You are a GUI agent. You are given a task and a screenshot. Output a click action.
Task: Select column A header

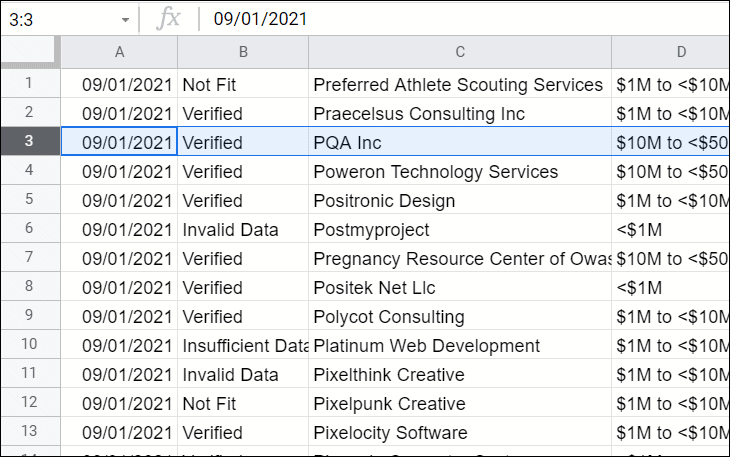119,52
